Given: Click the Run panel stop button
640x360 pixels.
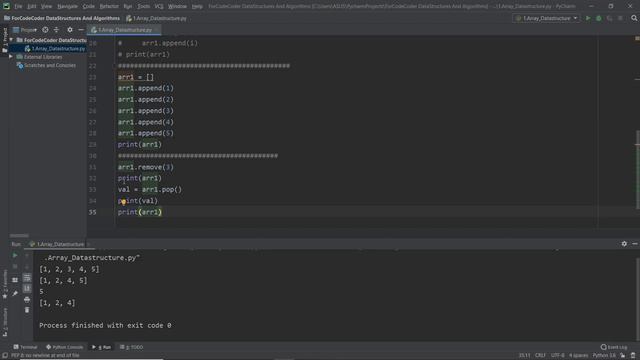Looking at the screenshot, I should pyautogui.click(x=15, y=267).
